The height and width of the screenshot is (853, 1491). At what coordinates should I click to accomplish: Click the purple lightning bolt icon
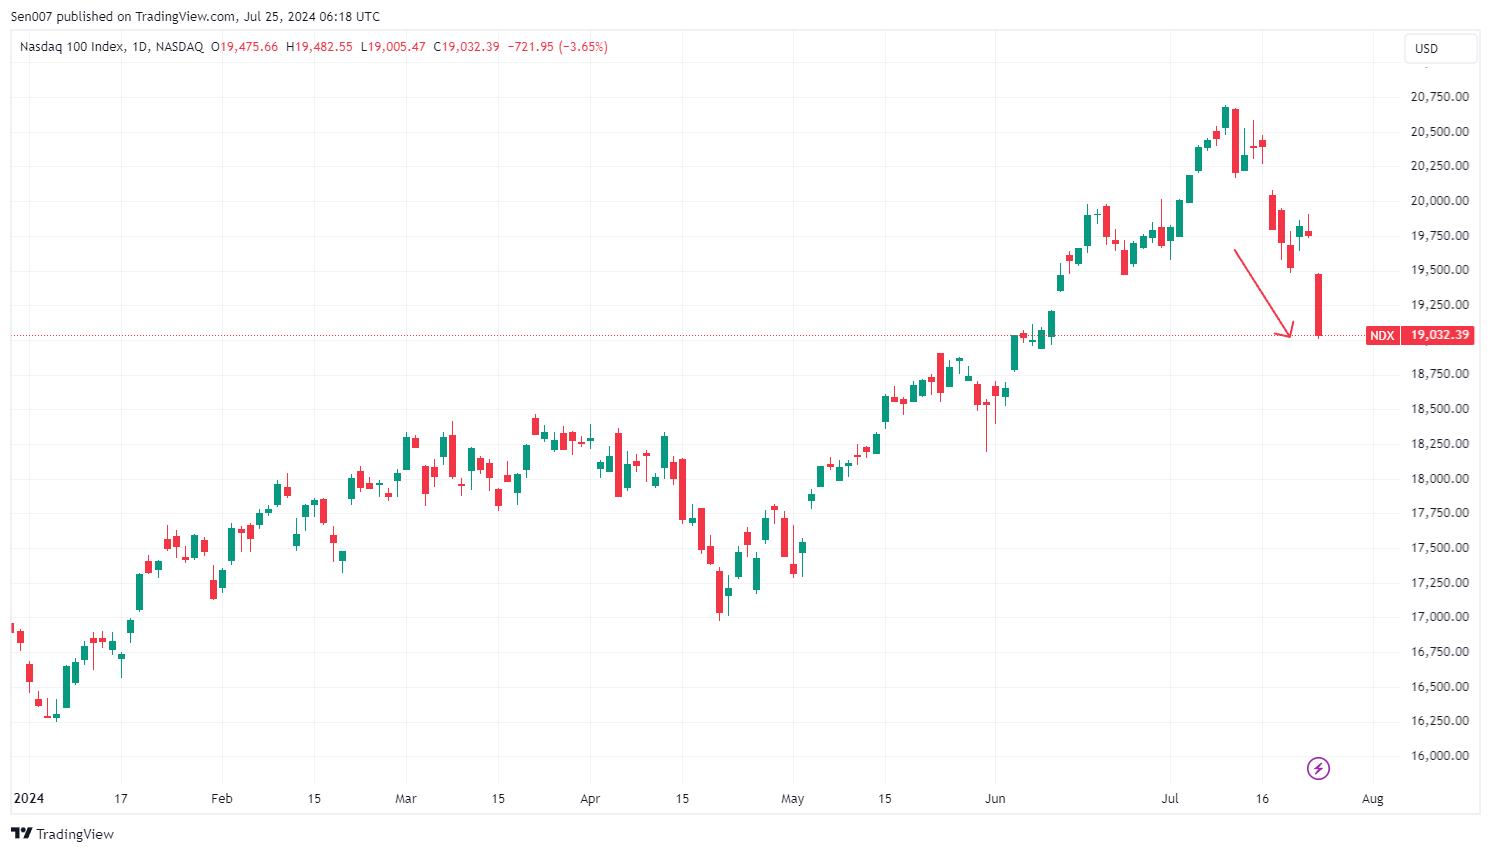tap(1318, 768)
